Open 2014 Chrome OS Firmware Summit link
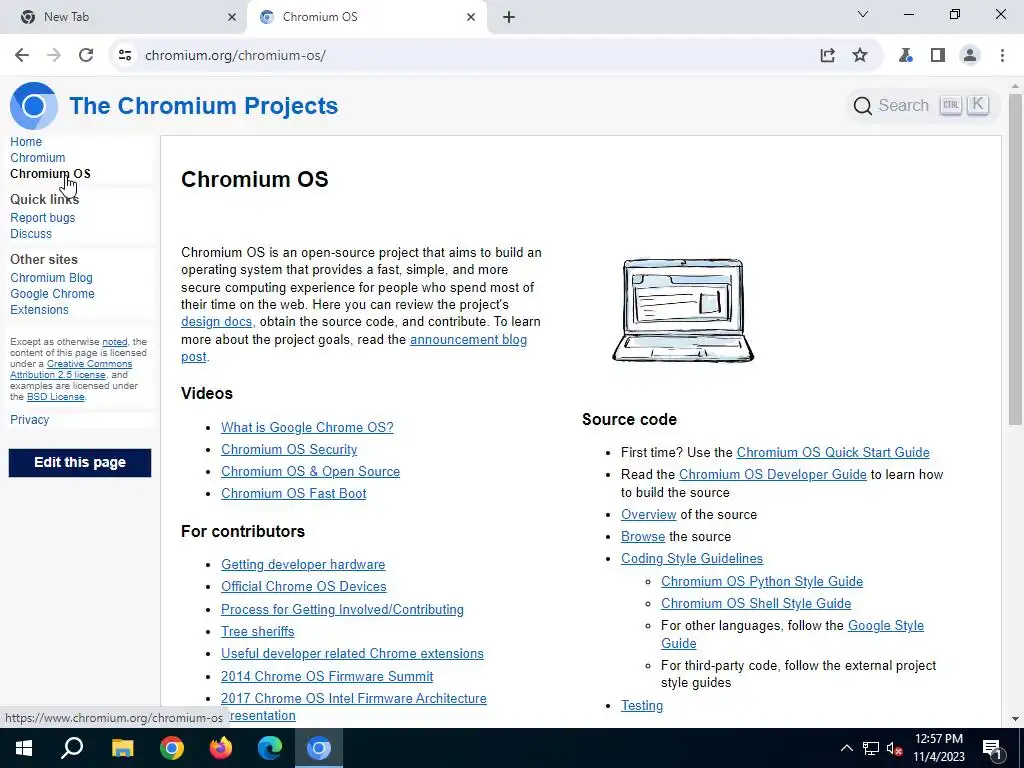1024x768 pixels. [327, 677]
